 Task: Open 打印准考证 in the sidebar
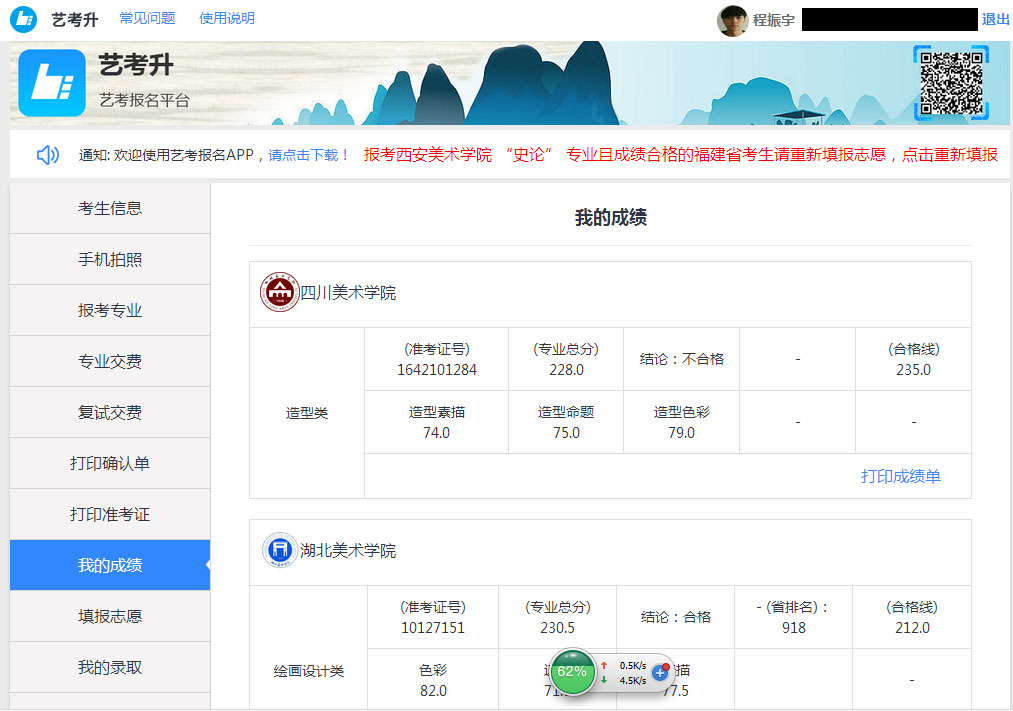(x=110, y=514)
